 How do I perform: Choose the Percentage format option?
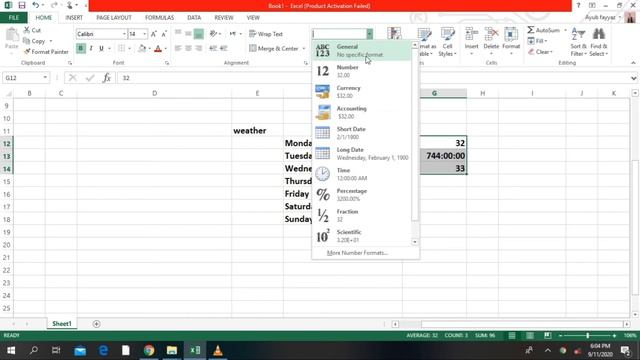pyautogui.click(x=362, y=195)
